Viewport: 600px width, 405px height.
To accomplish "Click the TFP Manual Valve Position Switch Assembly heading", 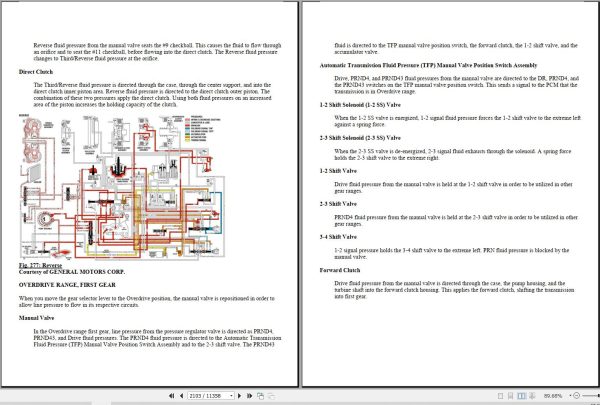I will click(x=428, y=65).
